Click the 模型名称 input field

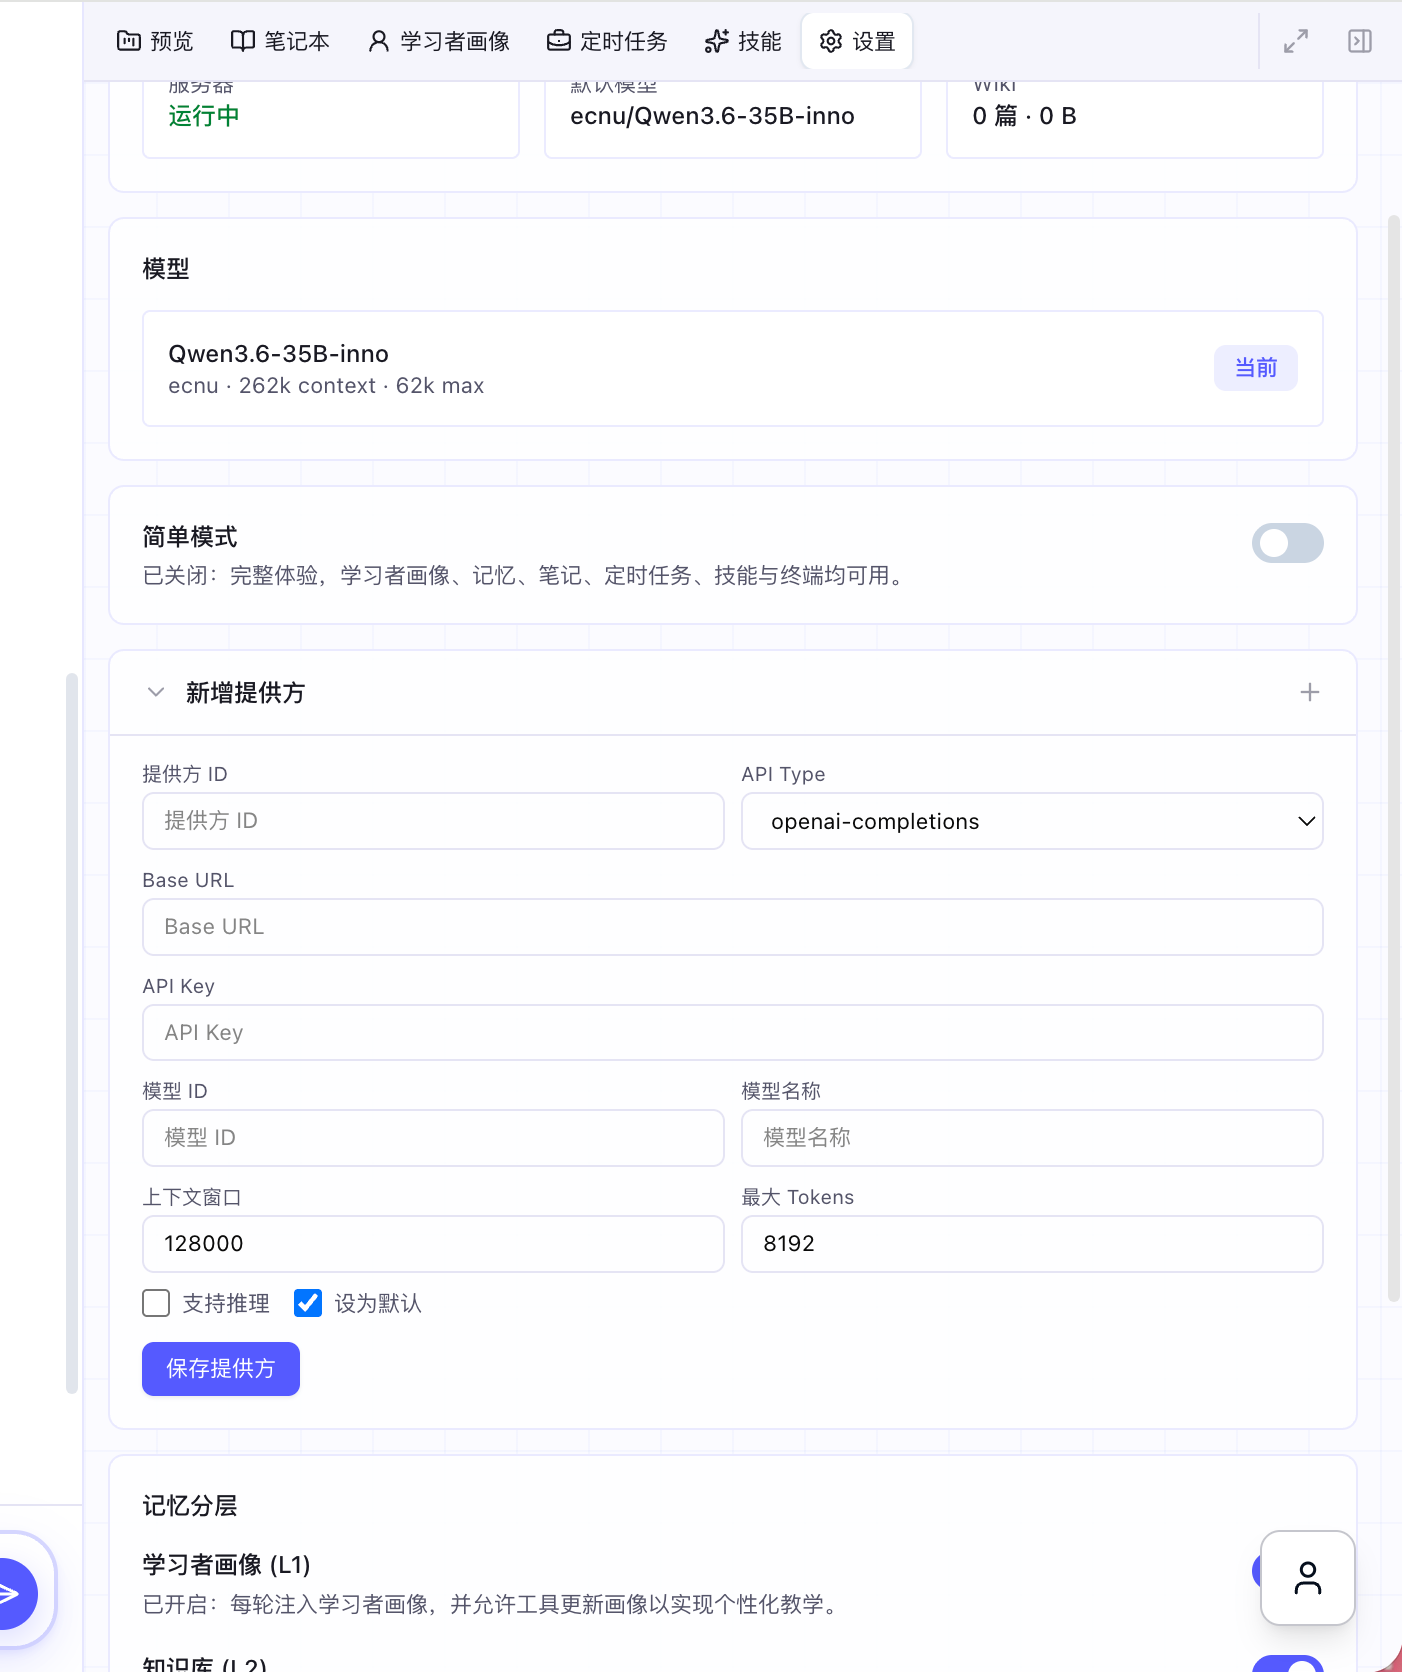pos(1032,1138)
